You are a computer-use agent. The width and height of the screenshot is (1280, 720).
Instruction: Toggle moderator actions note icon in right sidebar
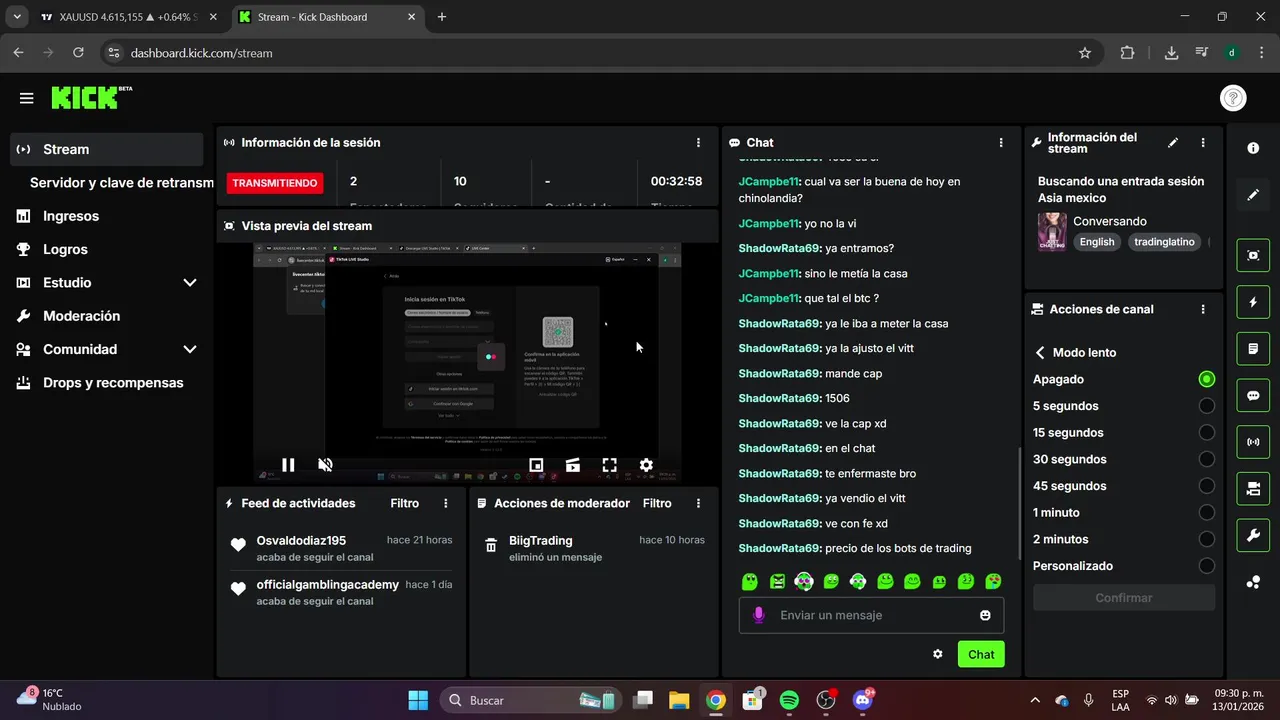pyautogui.click(x=1253, y=349)
